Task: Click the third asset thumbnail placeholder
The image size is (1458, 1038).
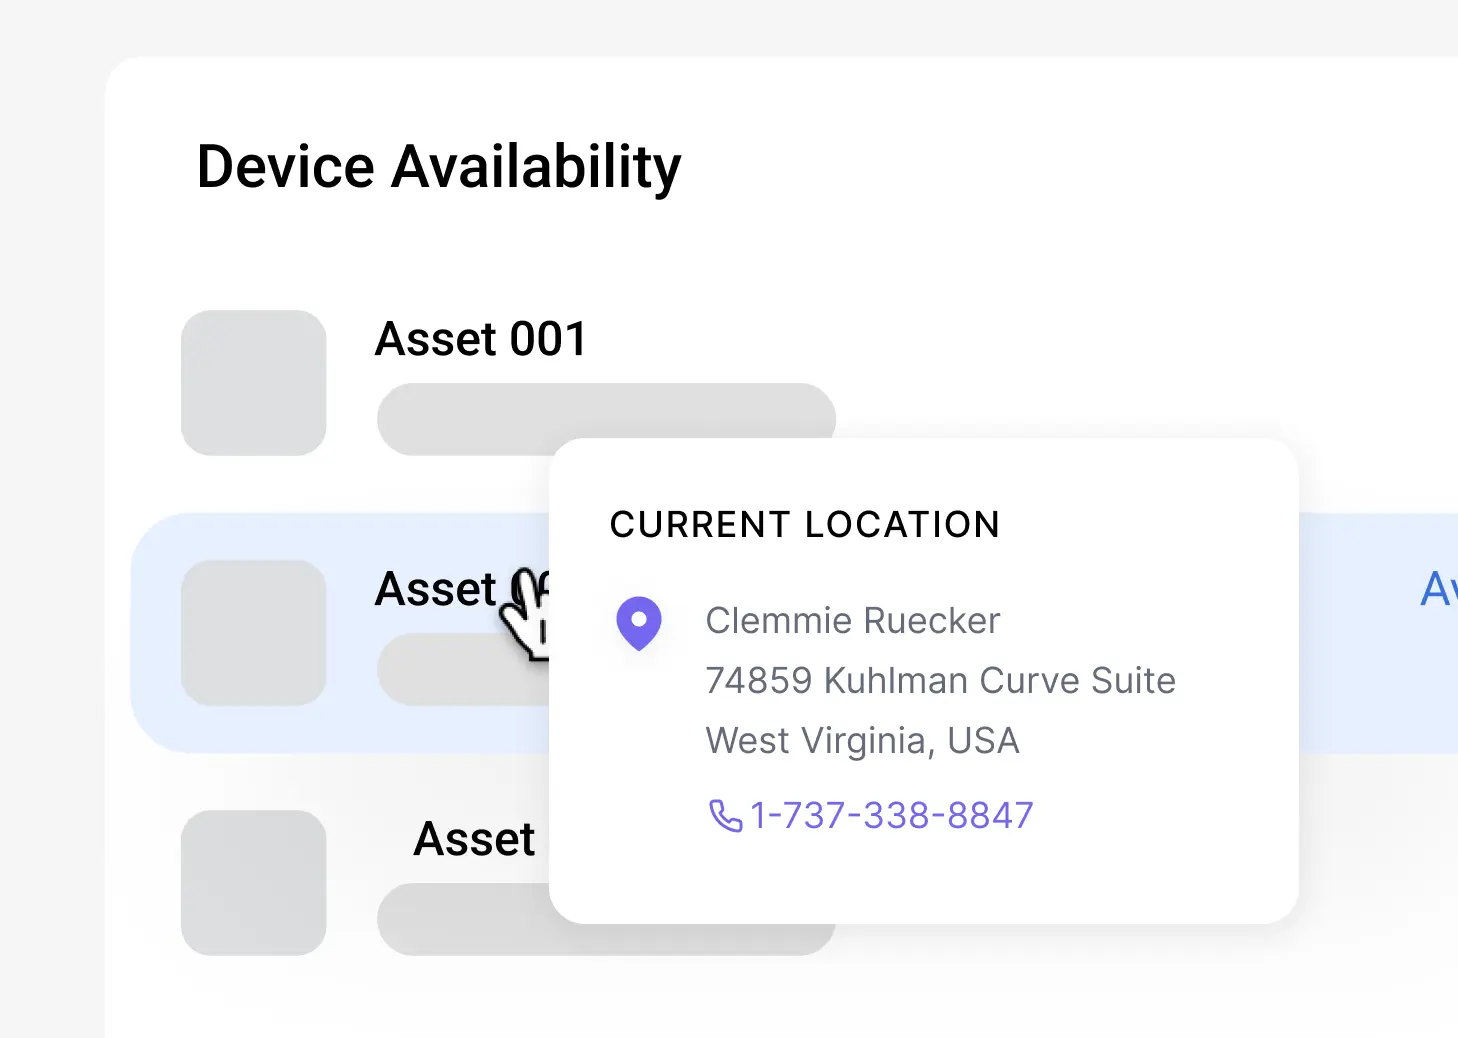Action: pyautogui.click(x=254, y=883)
